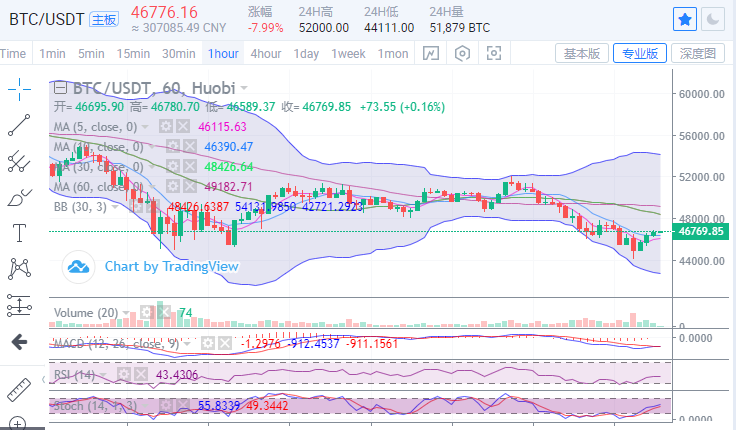Switch to 基本版 basic chart version
Screen dimensions: 736x430
coord(582,54)
